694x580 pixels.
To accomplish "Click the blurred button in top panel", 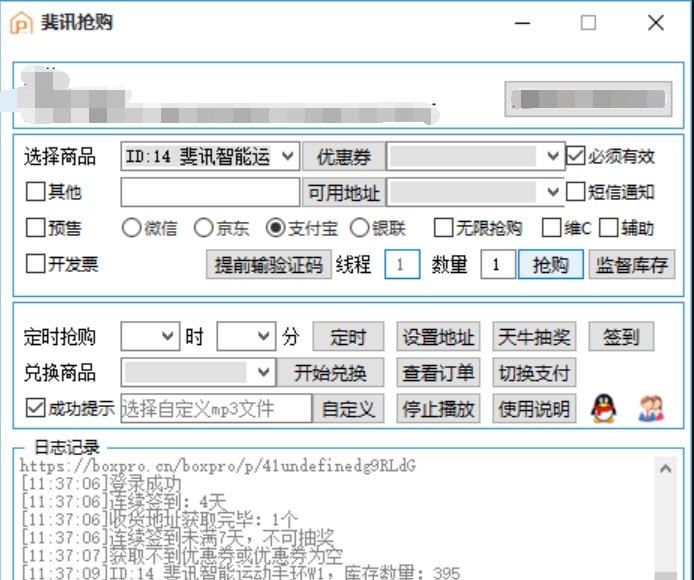I will tap(588, 99).
